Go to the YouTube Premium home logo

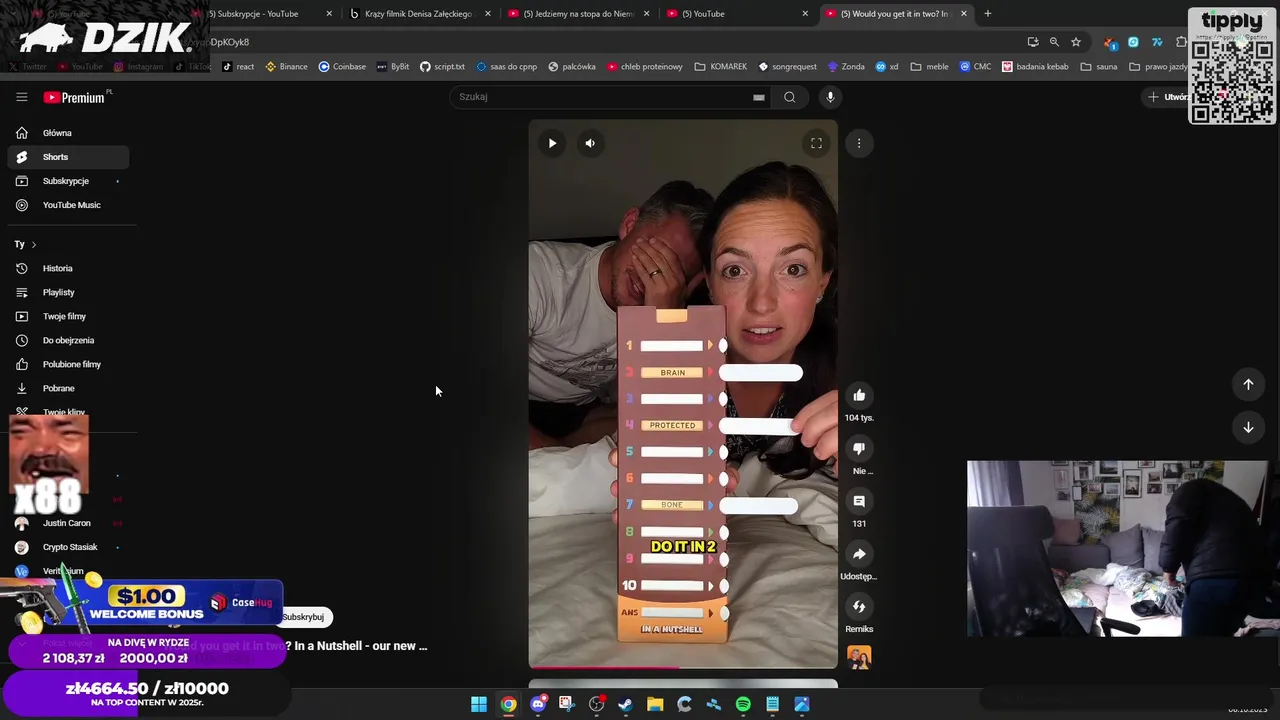[75, 97]
